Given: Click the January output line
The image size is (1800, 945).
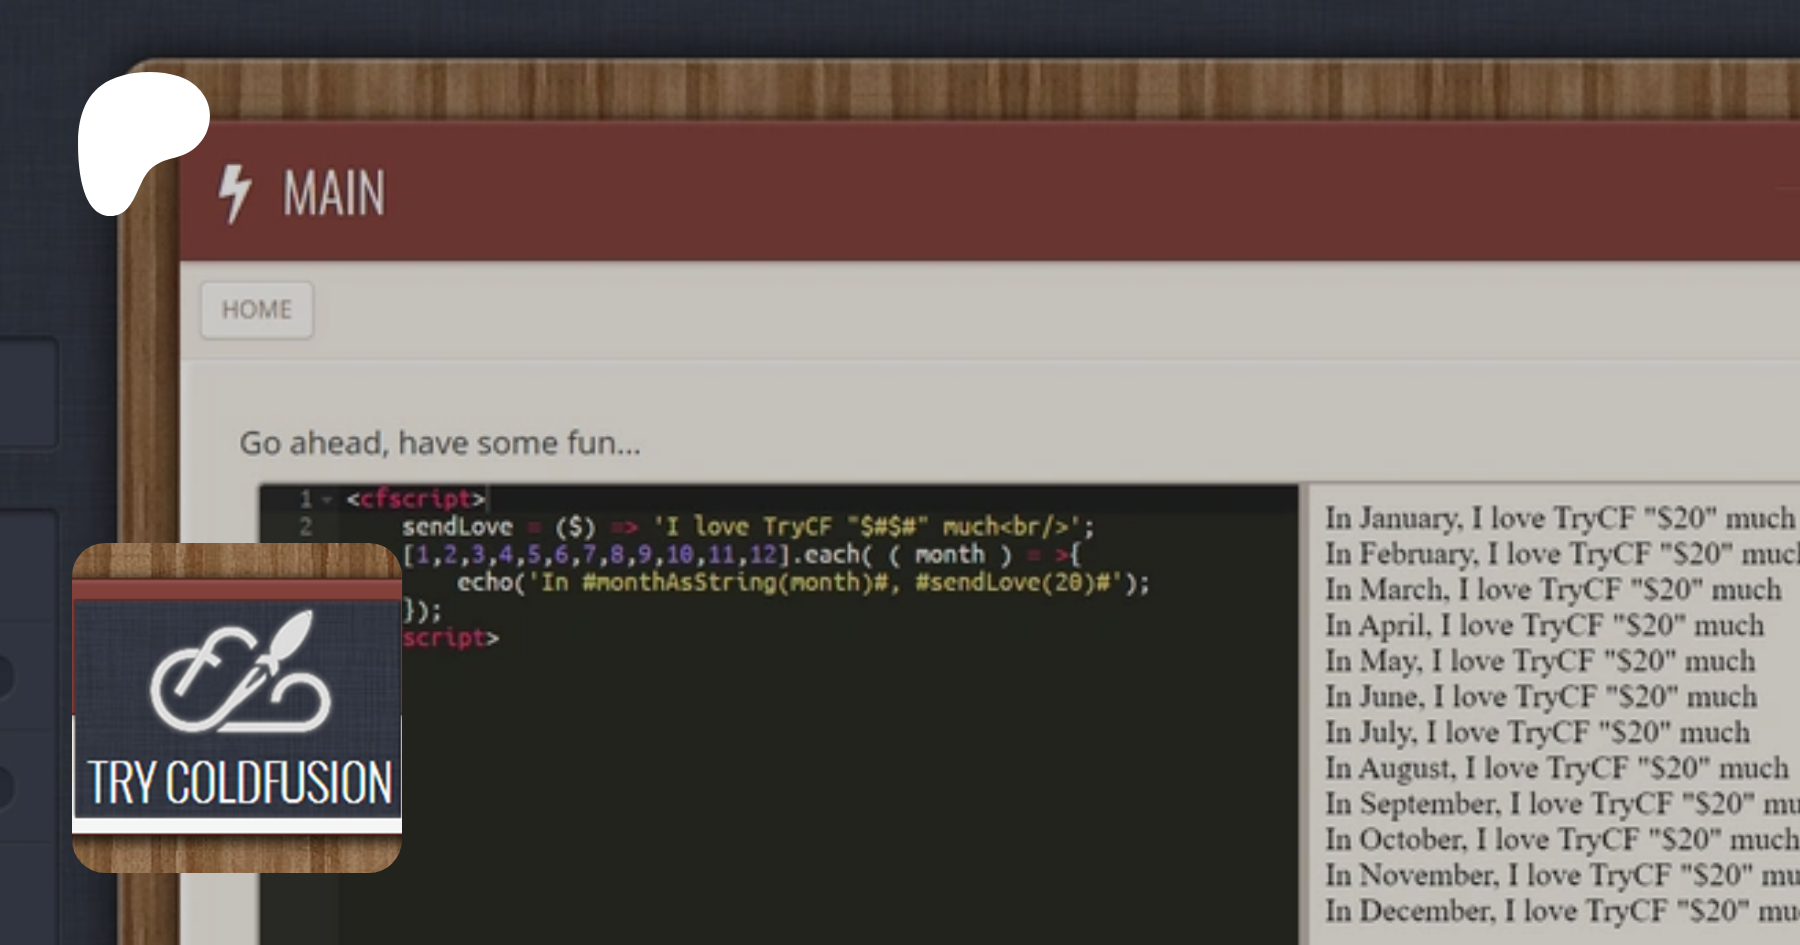Looking at the screenshot, I should pos(1558,518).
